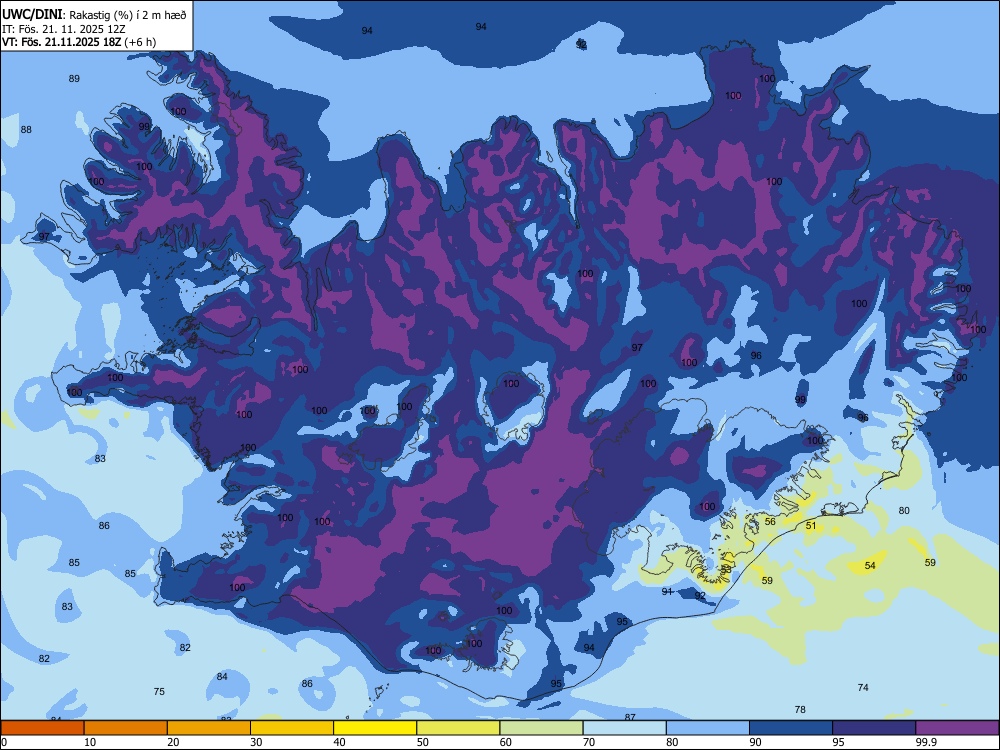Screen dimensions: 1000x750
Task: Click the '89' humidity value on the map
Action: click(x=74, y=78)
